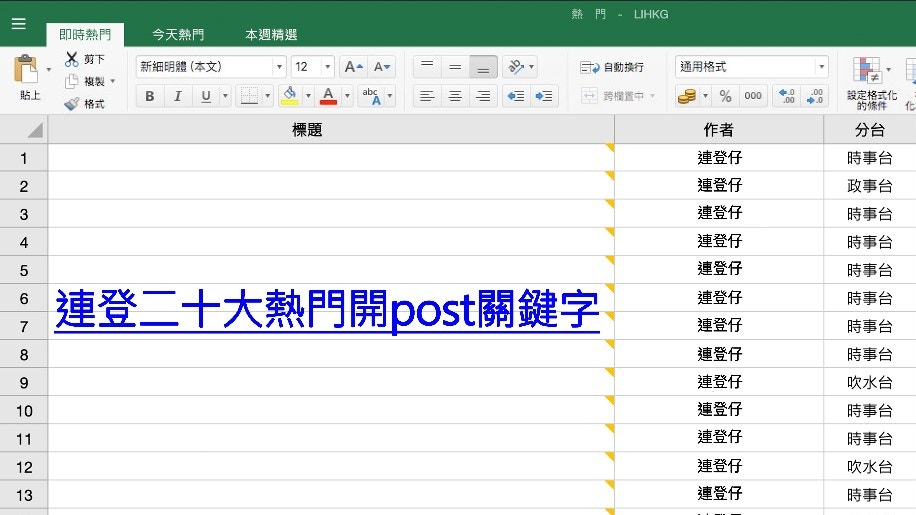The image size is (916, 515).
Task: Toggle bold formatting
Action: click(150, 96)
